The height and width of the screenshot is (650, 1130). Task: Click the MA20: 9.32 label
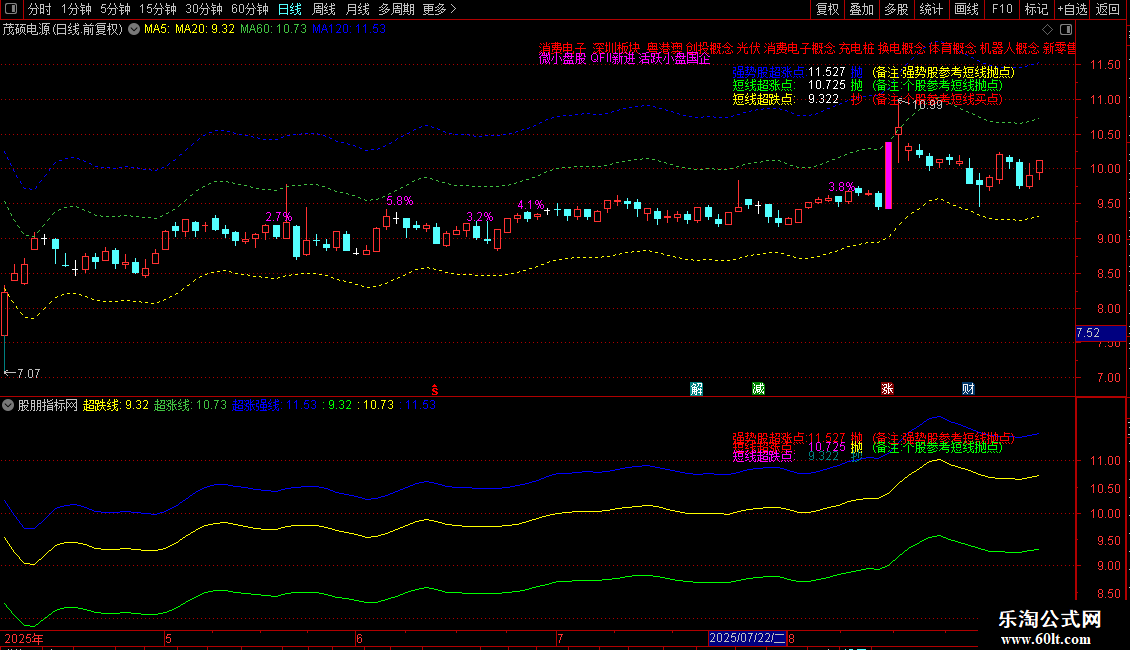205,29
